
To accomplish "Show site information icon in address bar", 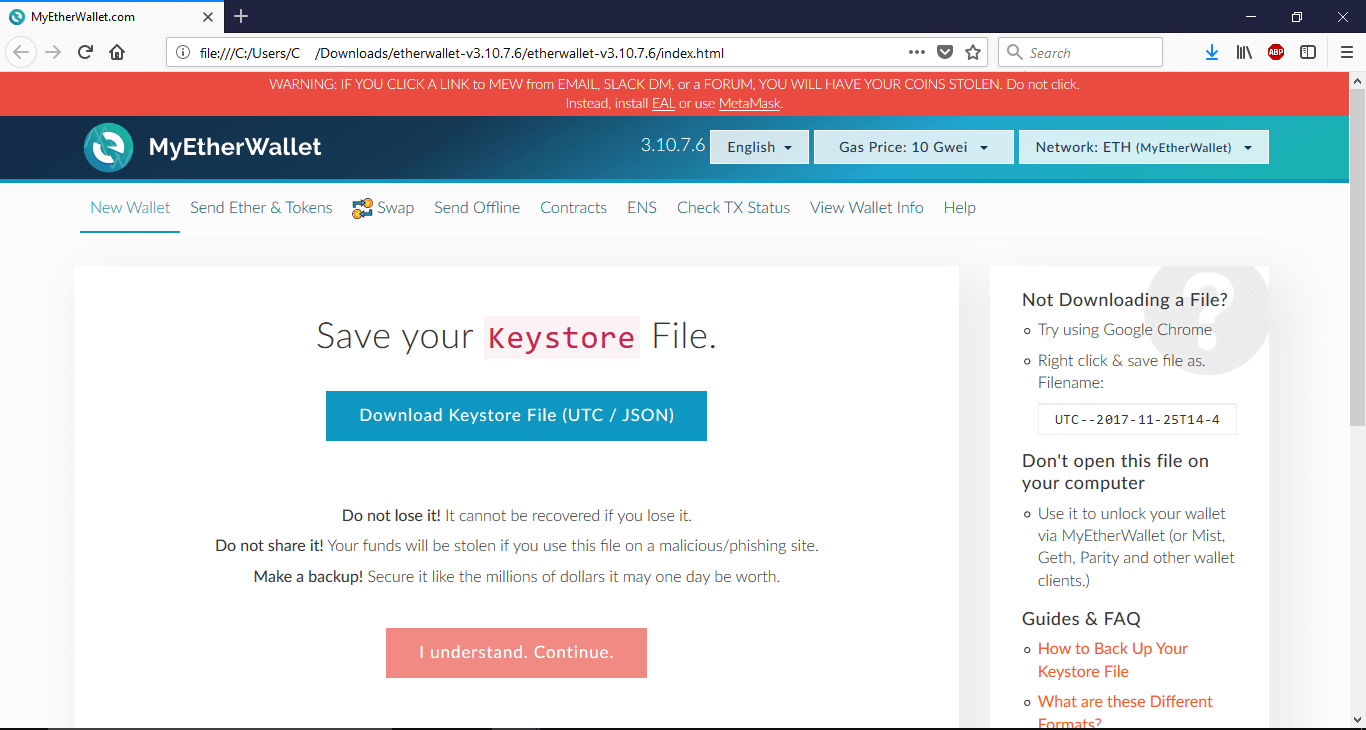I will pos(183,53).
